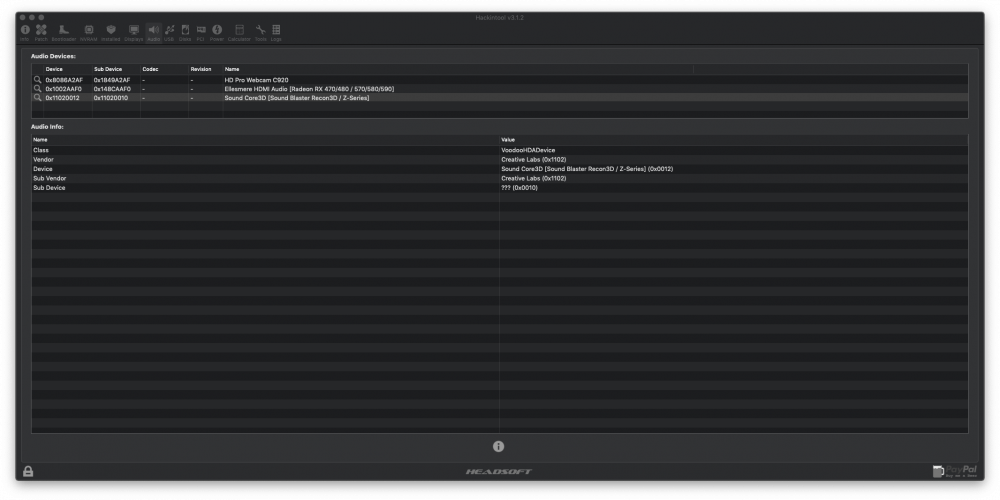
Task: Select the HD Pro Webcam C920 row
Action: [500, 80]
